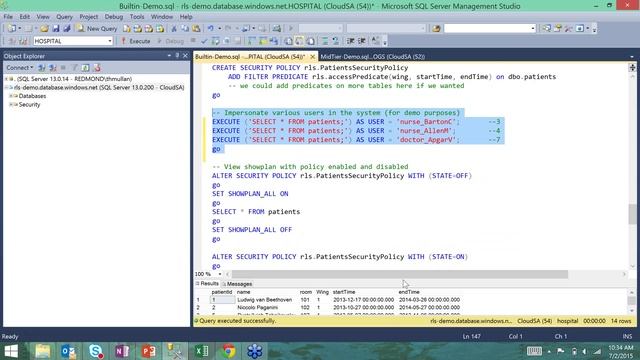Click the endTime column header
Viewport: 640px width, 360px height.
click(409, 292)
